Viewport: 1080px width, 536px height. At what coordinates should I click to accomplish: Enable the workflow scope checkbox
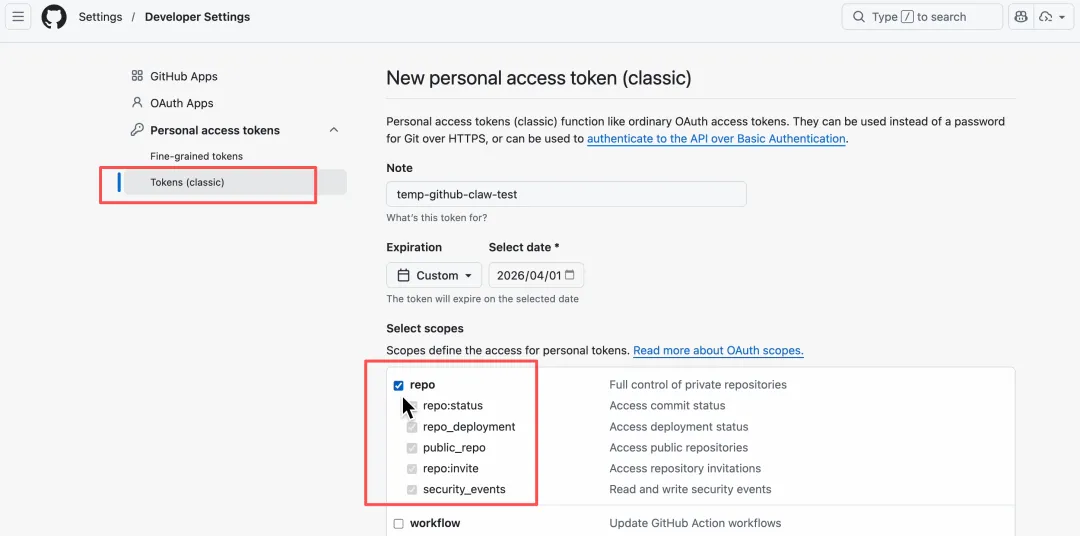pos(398,524)
